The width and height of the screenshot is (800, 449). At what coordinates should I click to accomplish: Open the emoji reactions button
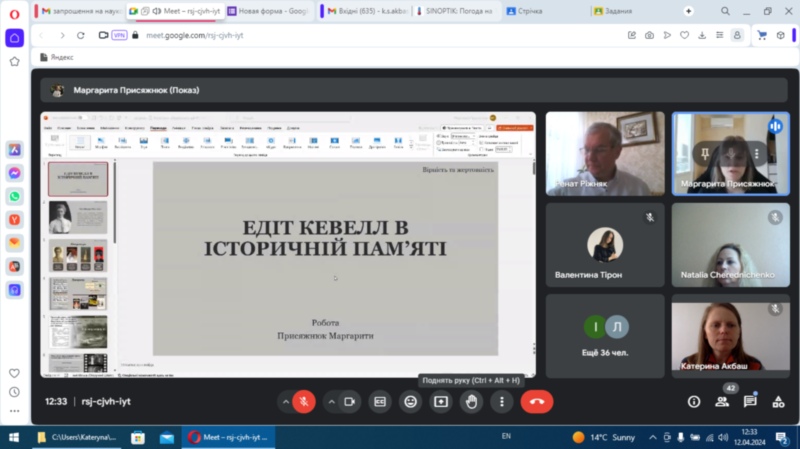pos(410,401)
